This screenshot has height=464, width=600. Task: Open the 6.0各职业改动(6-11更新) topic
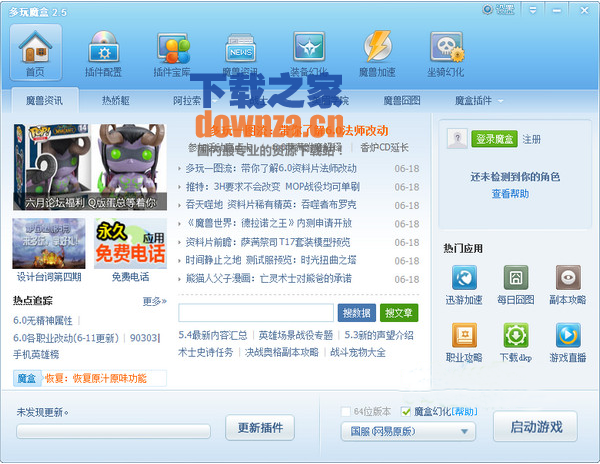(x=66, y=338)
